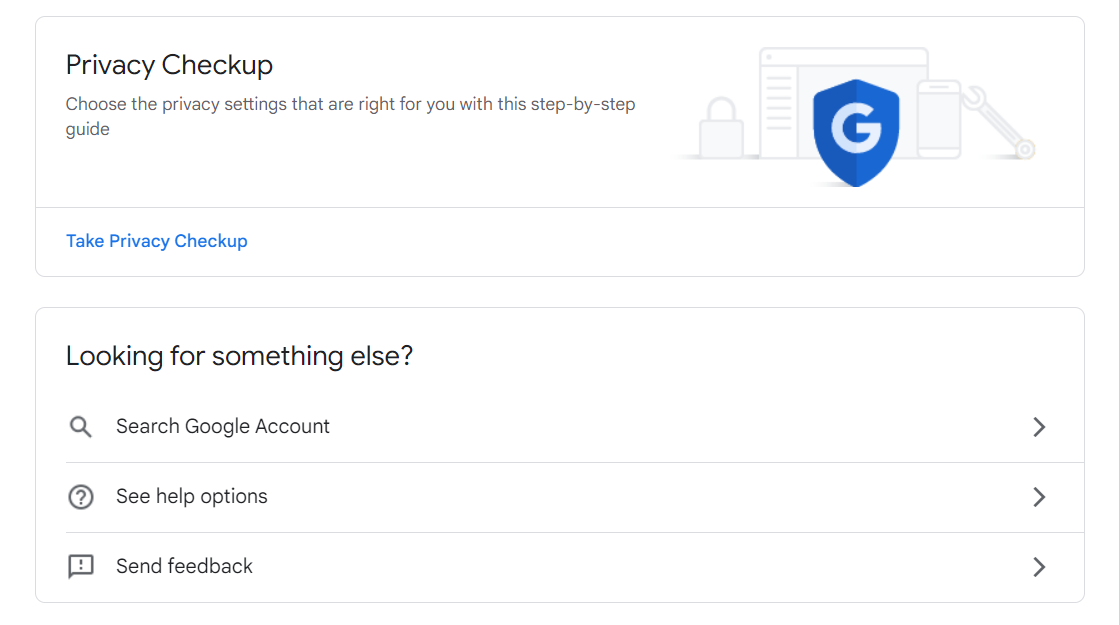Select the Search Google Account label
Viewport: 1119px width, 625px height.
[223, 426]
